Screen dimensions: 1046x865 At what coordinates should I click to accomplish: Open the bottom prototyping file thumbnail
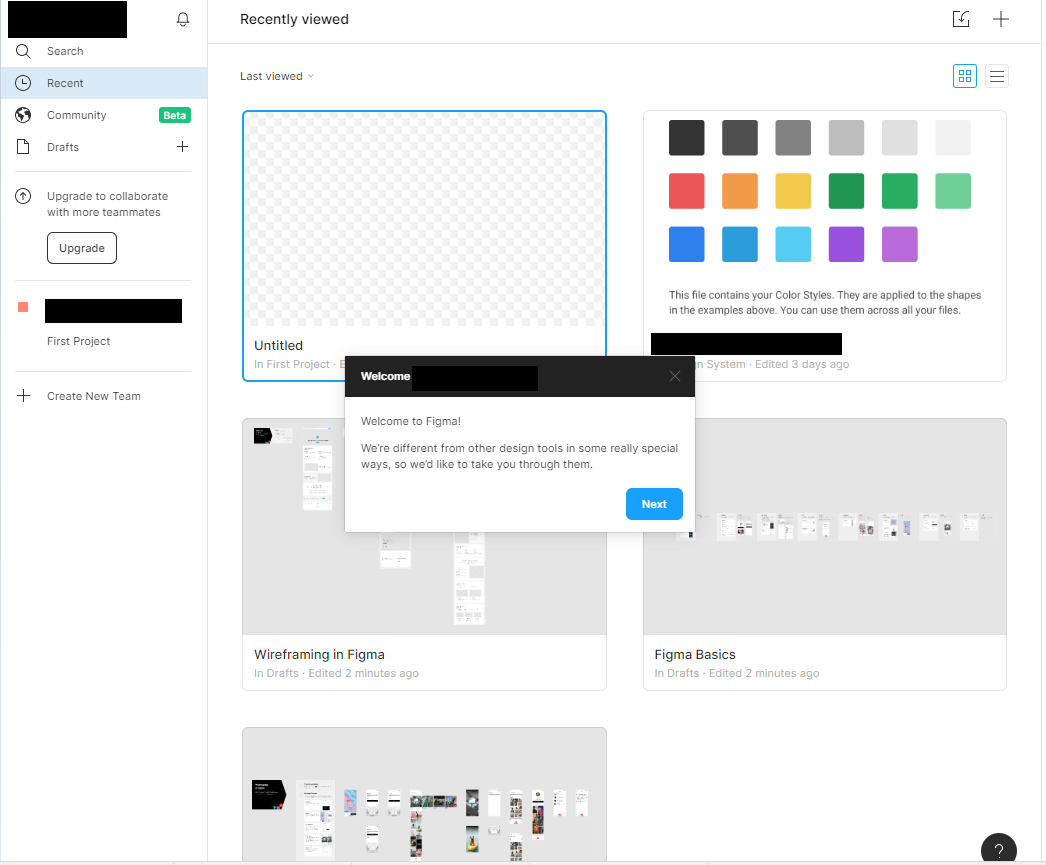click(424, 794)
